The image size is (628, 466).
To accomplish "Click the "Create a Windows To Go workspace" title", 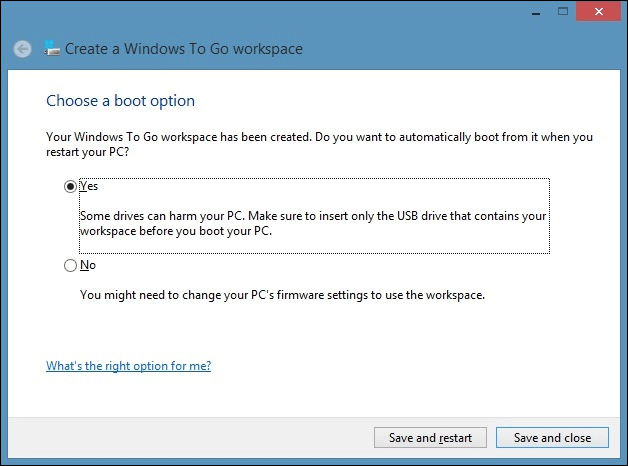I will [183, 48].
